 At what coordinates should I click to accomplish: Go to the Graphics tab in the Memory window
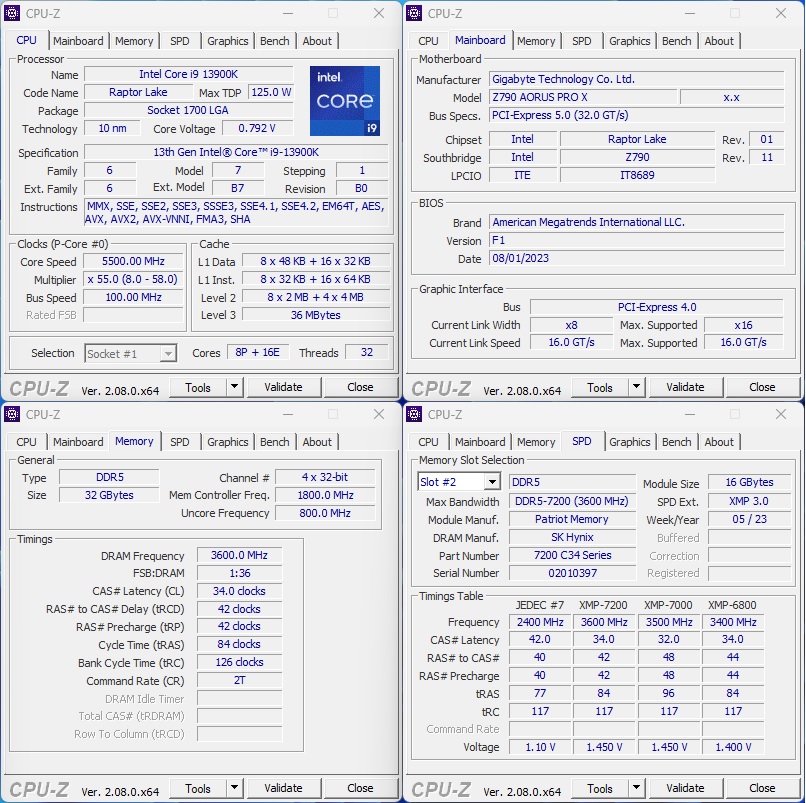228,442
